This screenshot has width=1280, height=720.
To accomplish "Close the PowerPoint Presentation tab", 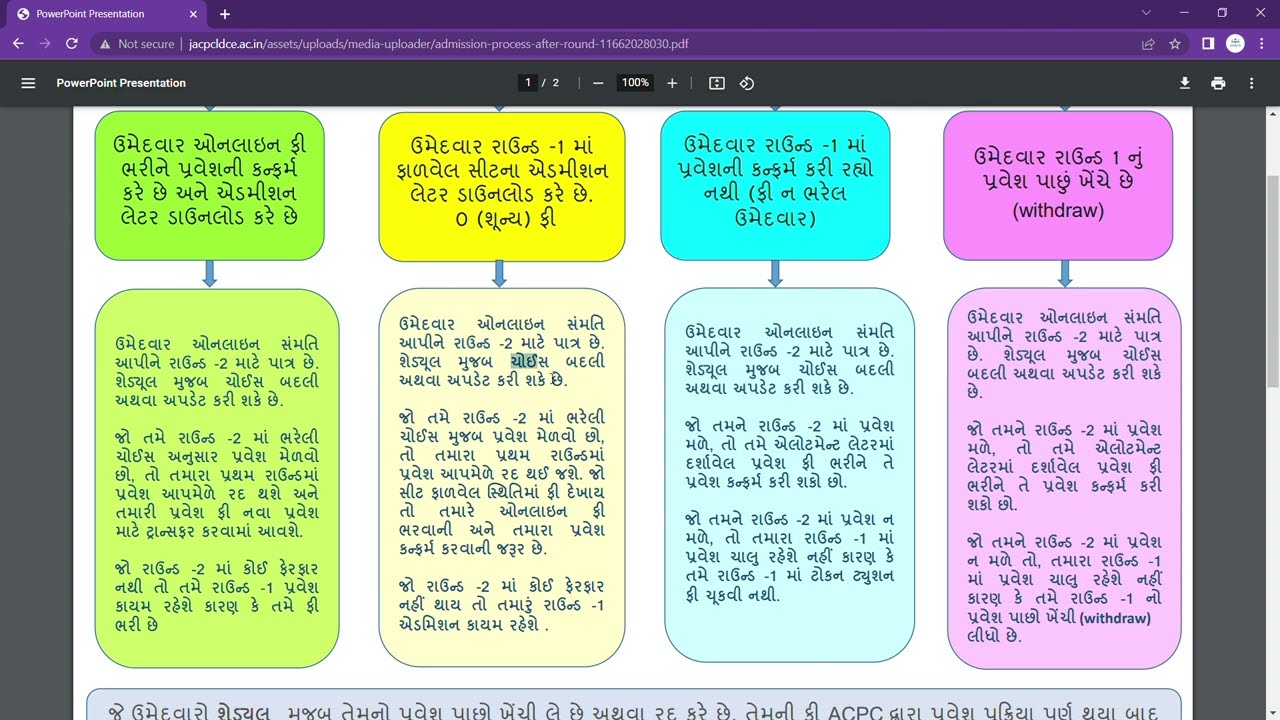I will 192,14.
